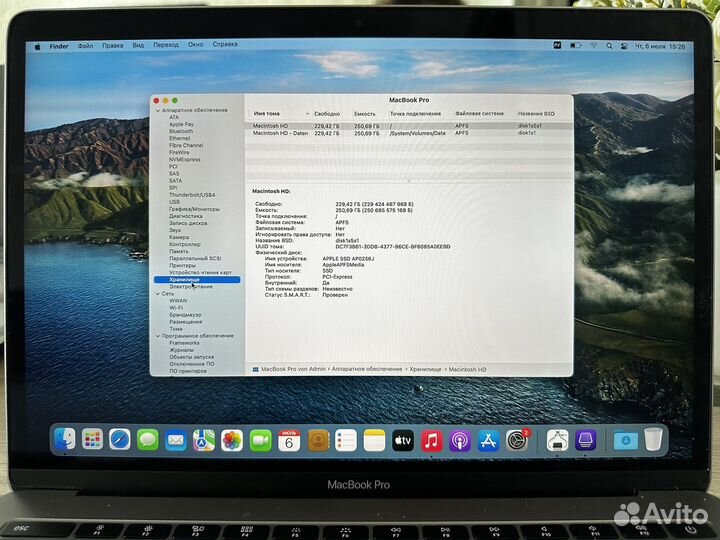
Task: Open the purple Mac utility icon in Dock
Action: (x=585, y=440)
